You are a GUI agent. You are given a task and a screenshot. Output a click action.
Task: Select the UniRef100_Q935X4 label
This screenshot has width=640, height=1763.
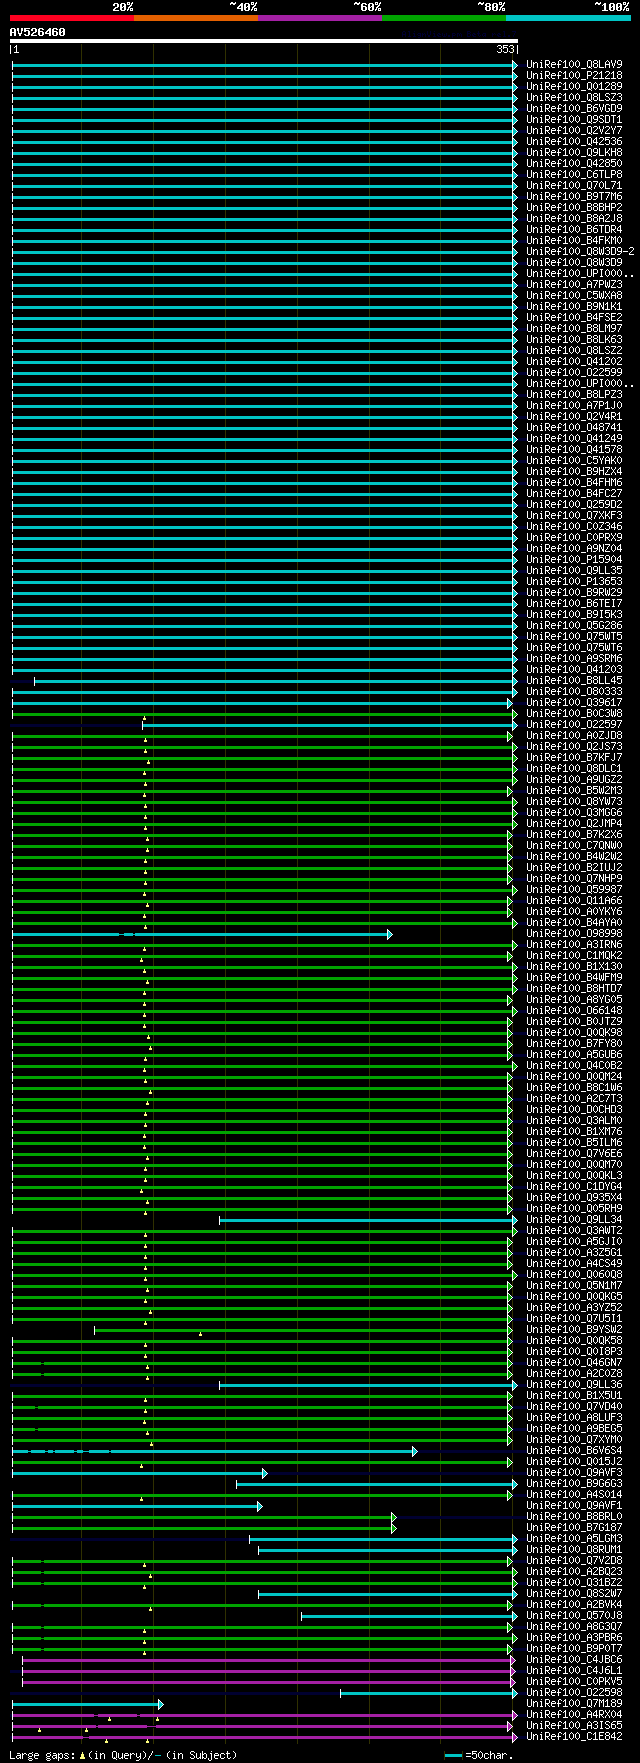coord(574,1197)
